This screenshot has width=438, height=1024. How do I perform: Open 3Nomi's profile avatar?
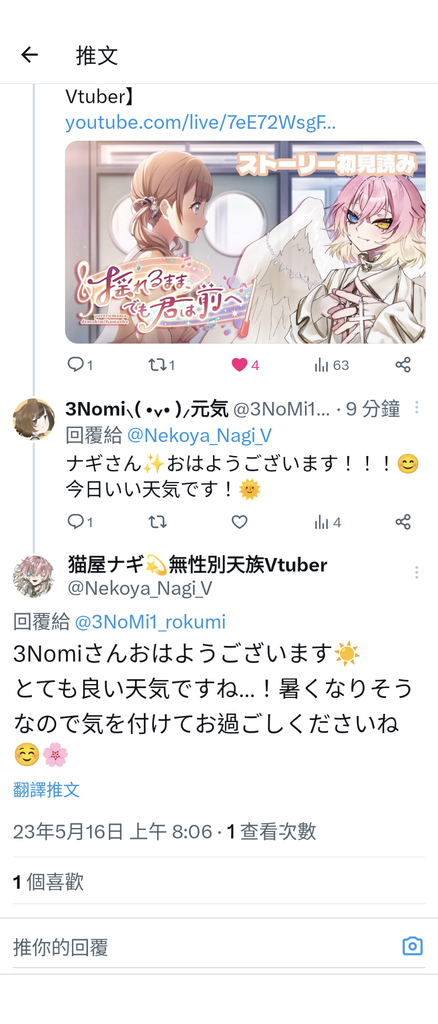pos(34,419)
